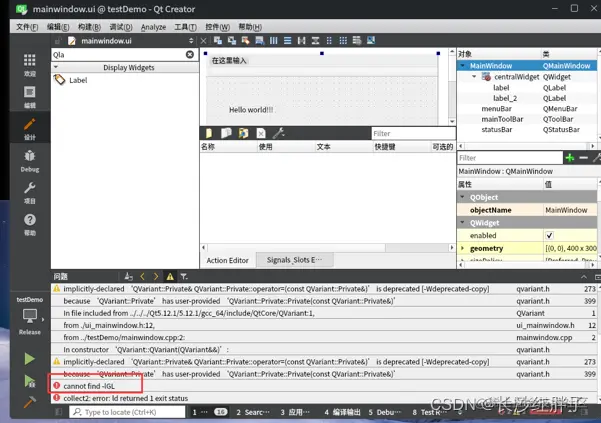
Task: Open the 2 Search Results output pane
Action: (253, 412)
